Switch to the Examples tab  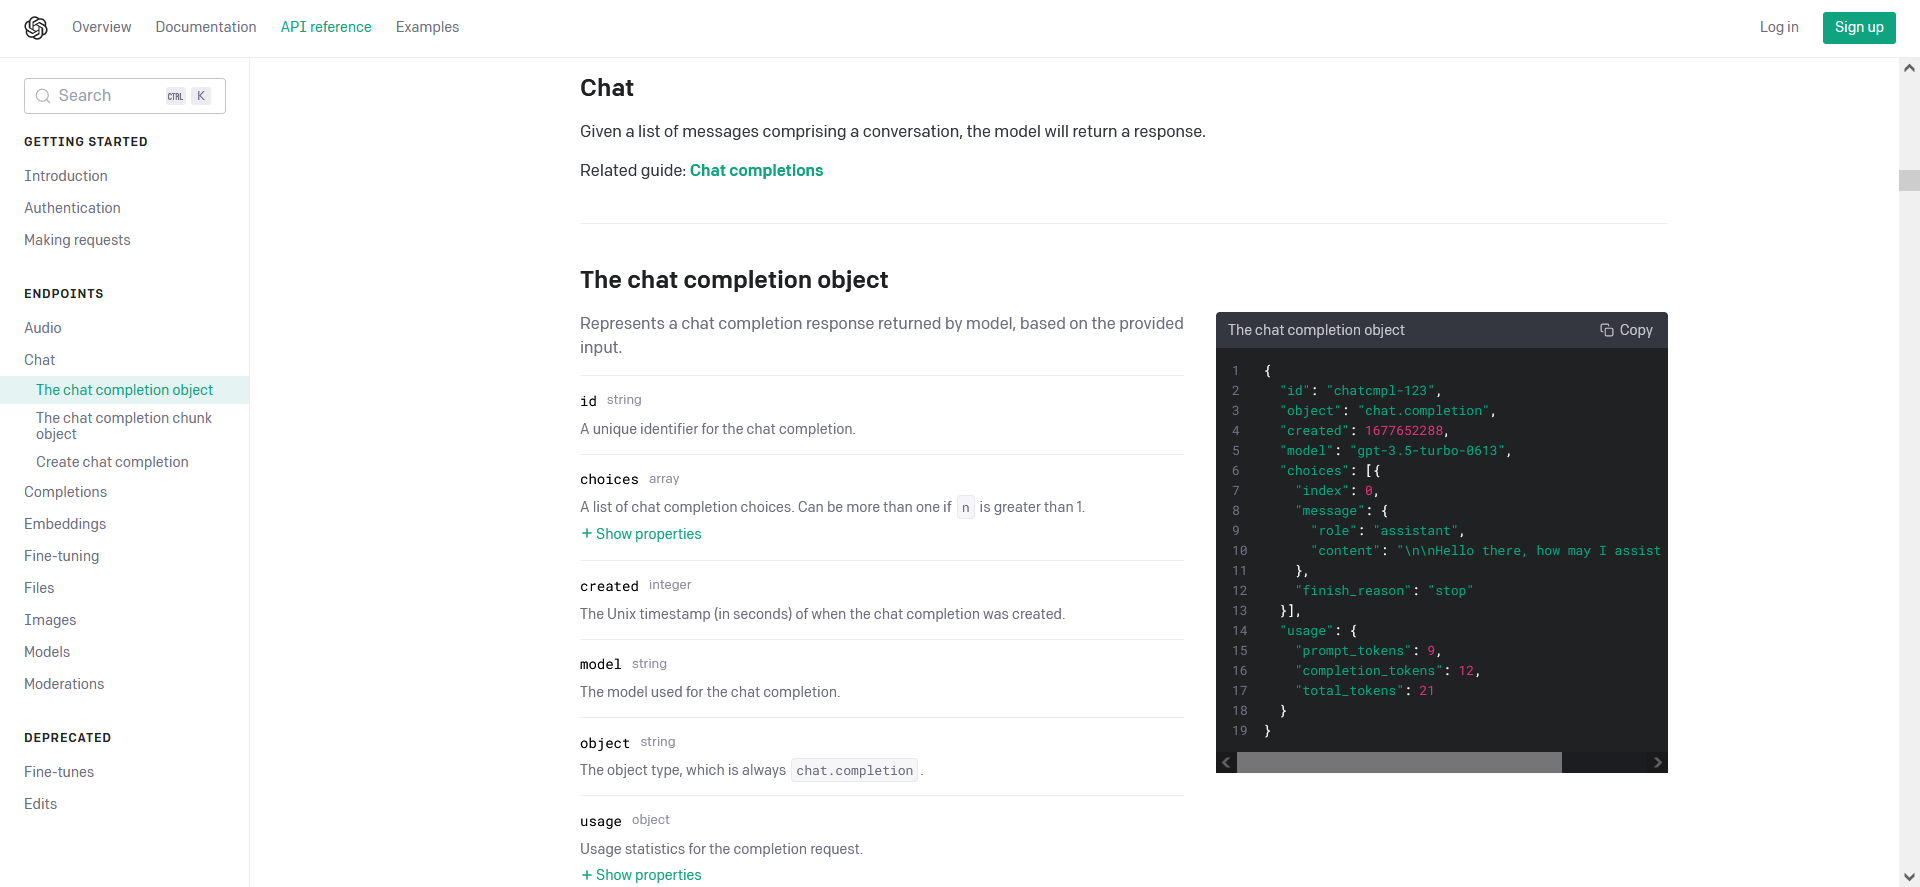click(427, 27)
